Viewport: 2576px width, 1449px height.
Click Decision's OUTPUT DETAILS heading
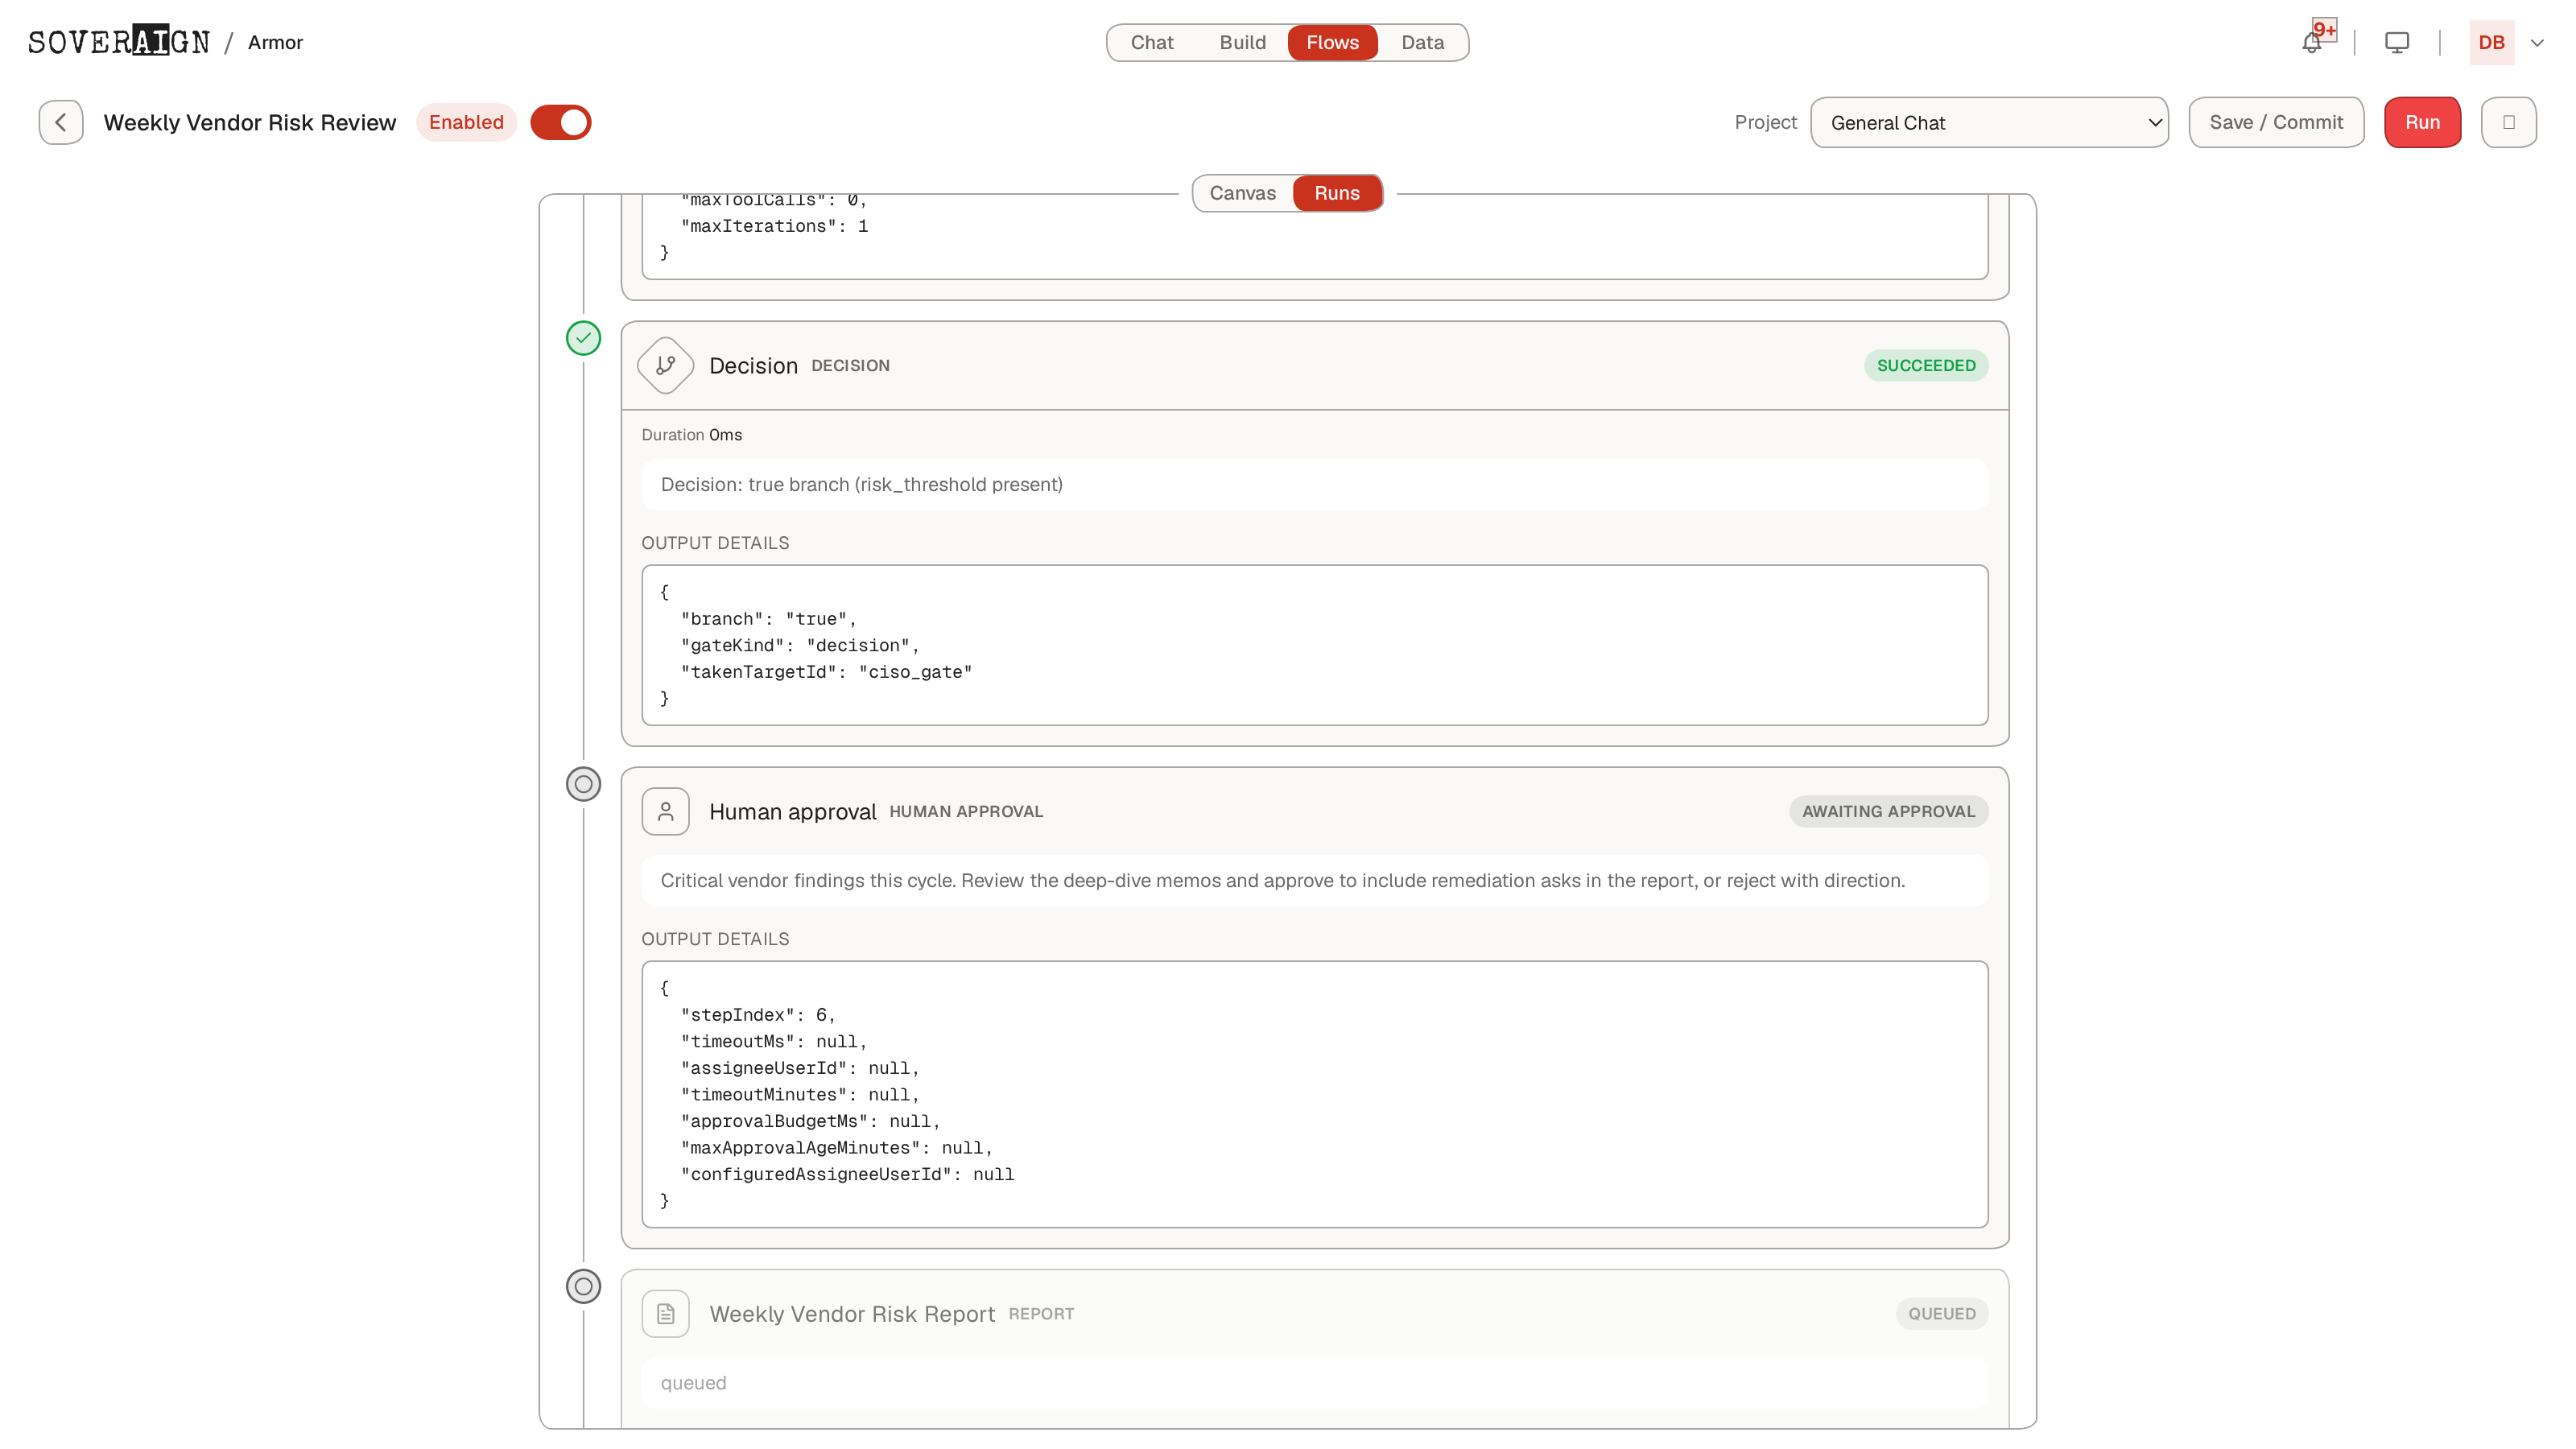pos(715,543)
